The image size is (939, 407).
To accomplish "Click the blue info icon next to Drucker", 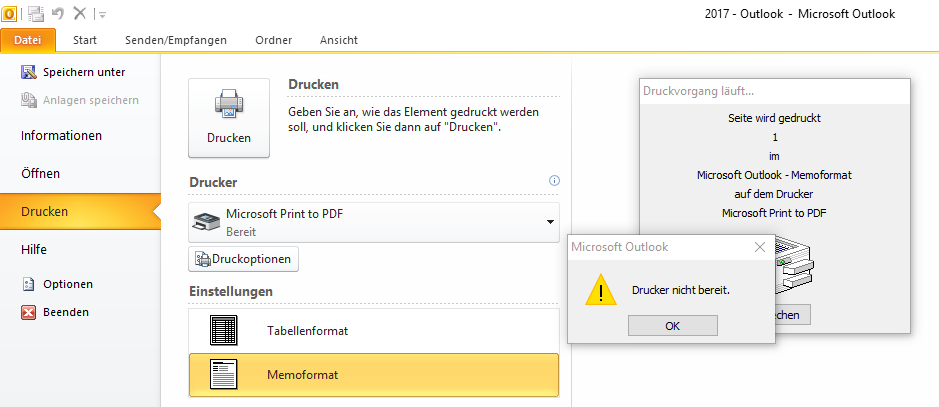I will click(x=554, y=181).
